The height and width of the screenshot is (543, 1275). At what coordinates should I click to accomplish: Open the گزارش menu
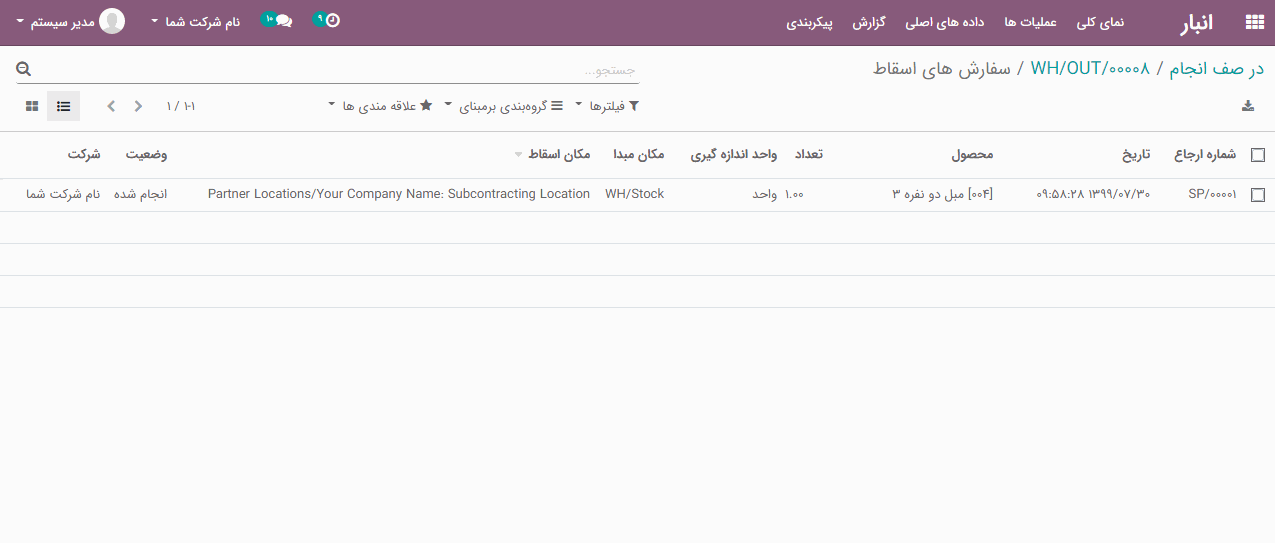869,22
